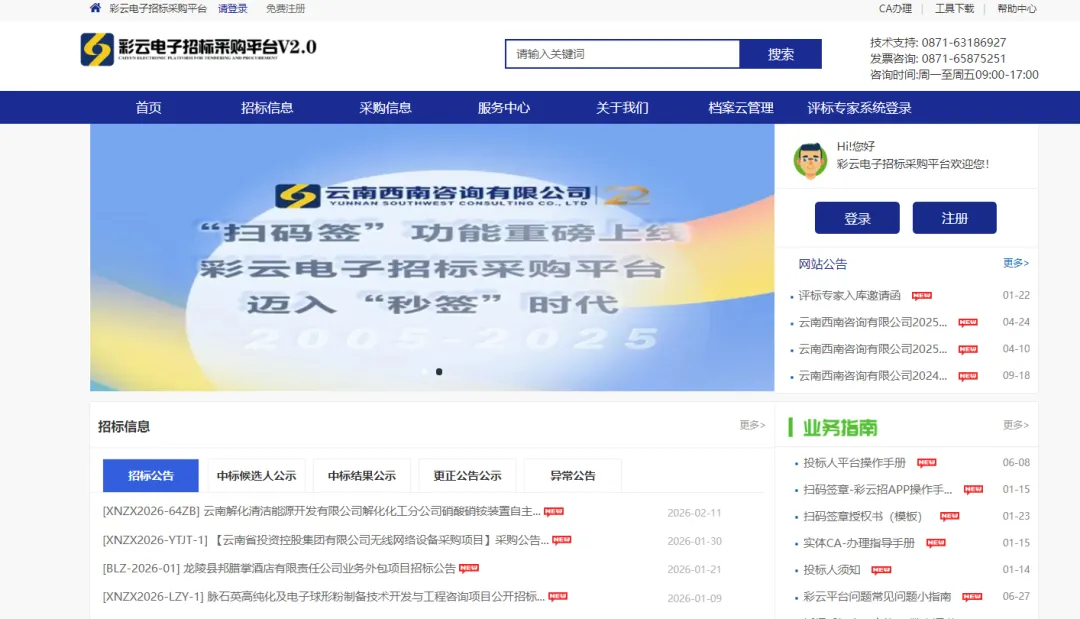This screenshot has width=1080, height=619.
Task: Click the date 2026-02-11 in the tender list
Action: [x=694, y=513]
